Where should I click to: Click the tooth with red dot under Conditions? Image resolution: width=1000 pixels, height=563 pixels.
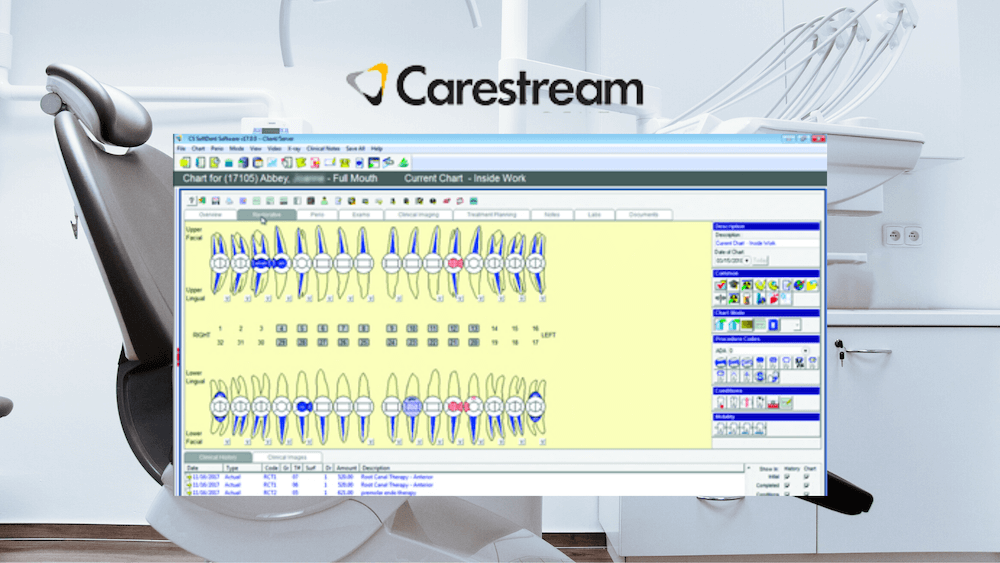(x=721, y=403)
